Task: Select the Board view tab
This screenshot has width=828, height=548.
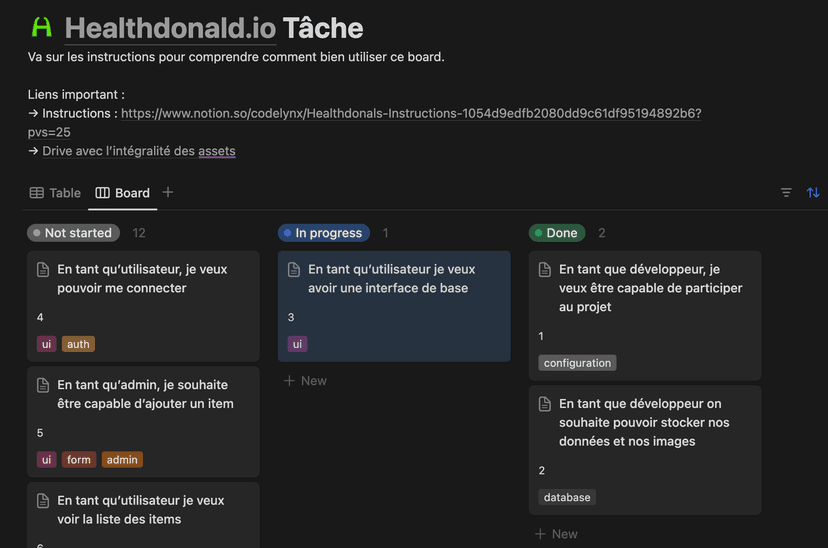Action: pos(123,193)
